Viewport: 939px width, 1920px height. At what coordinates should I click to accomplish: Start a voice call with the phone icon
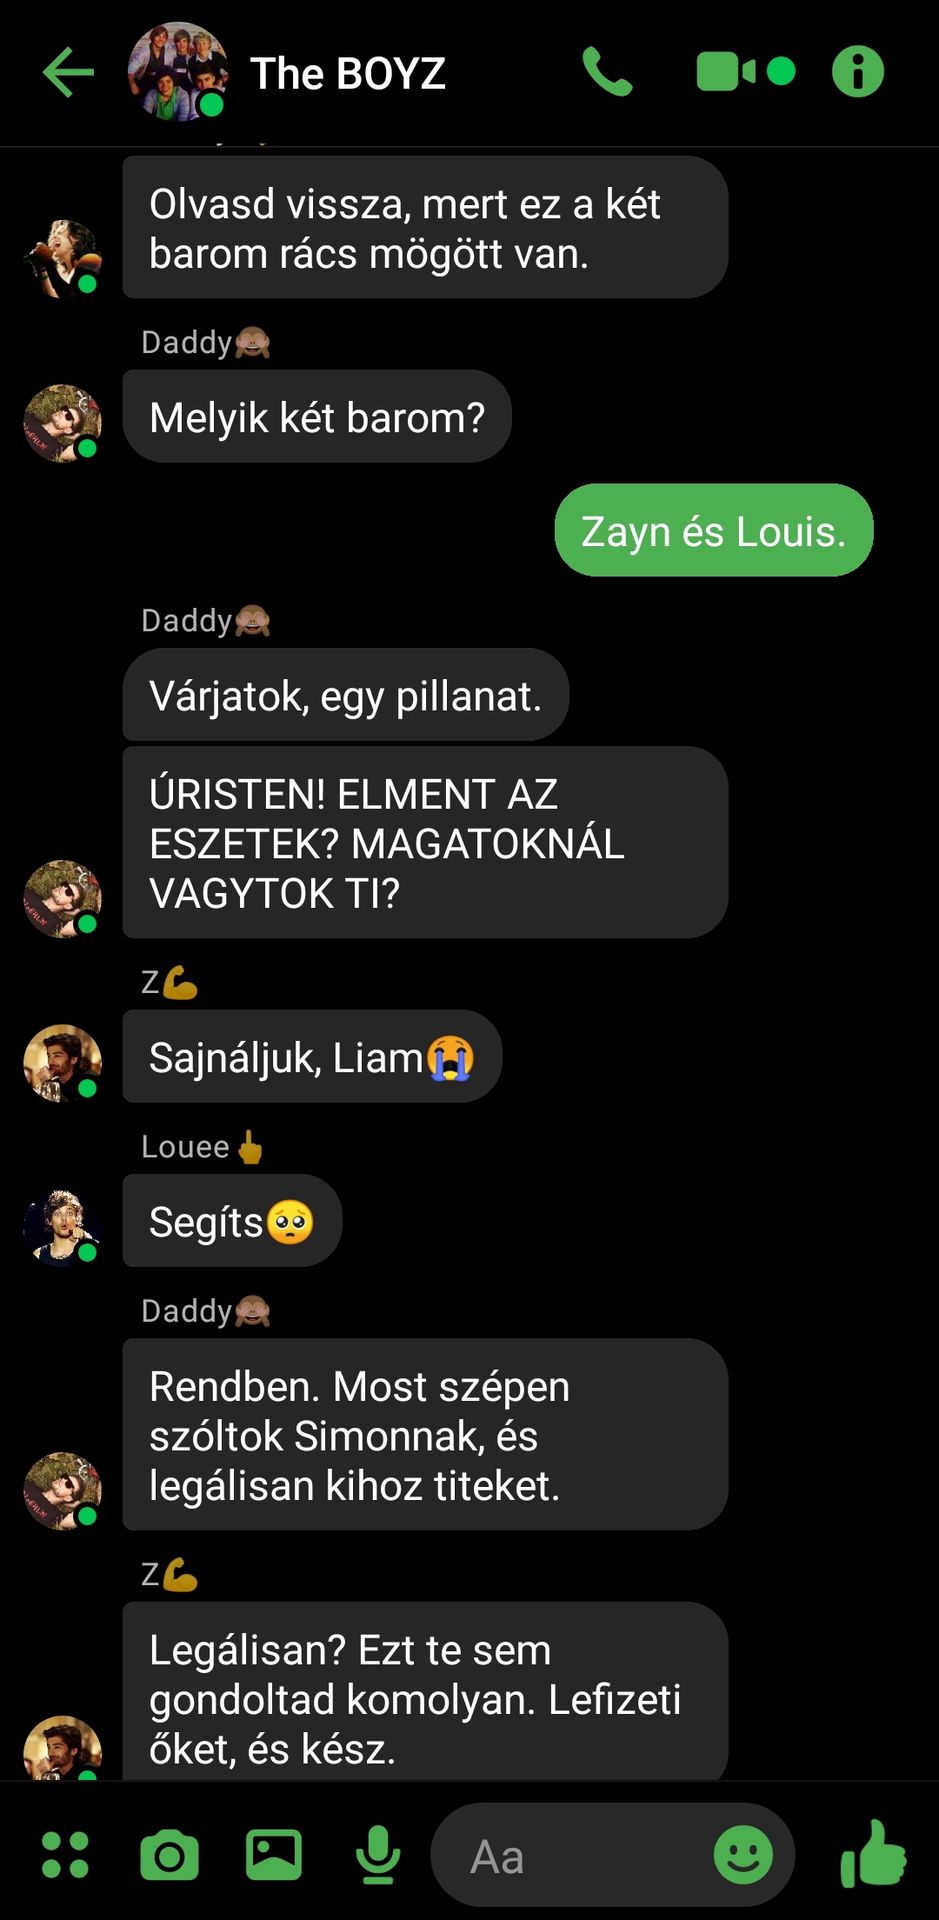tap(607, 72)
